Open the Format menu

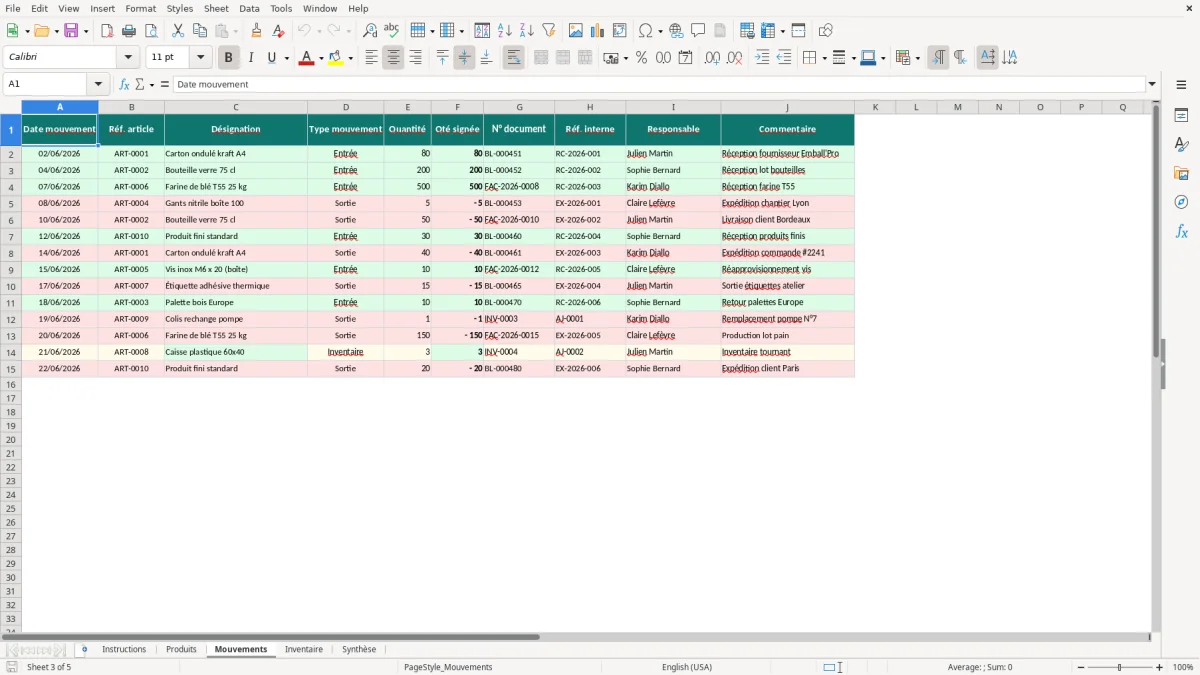click(x=141, y=8)
